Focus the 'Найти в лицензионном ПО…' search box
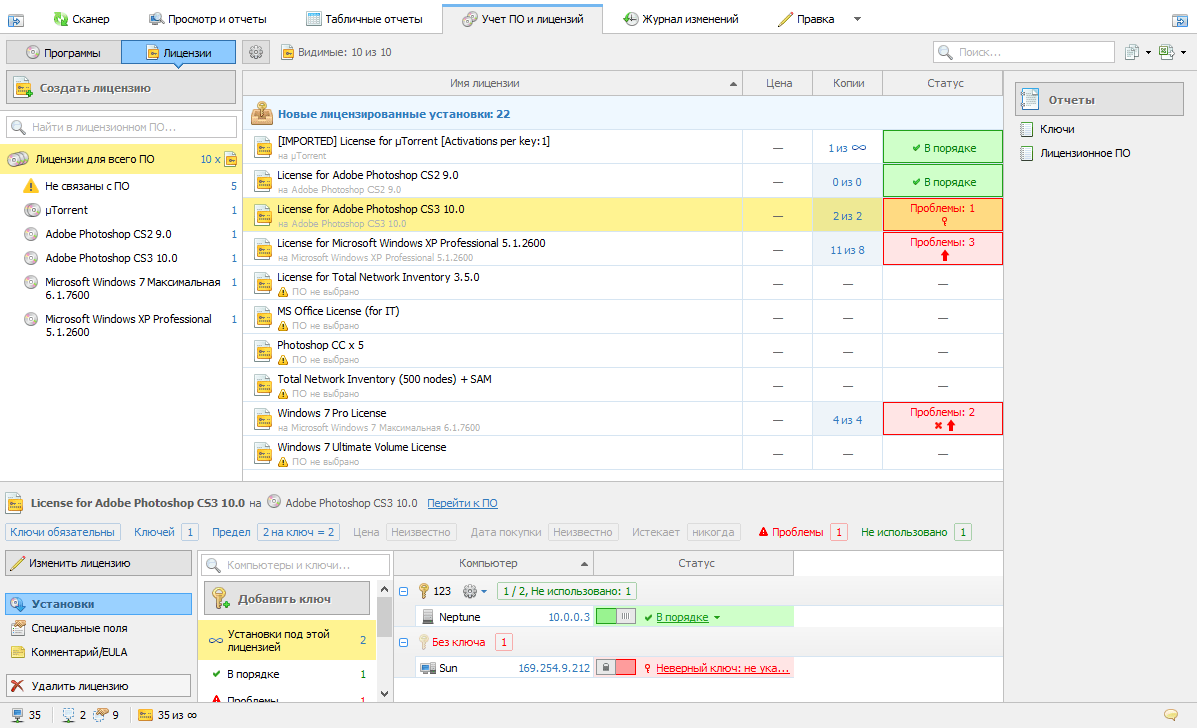This screenshot has width=1197, height=728. [121, 127]
